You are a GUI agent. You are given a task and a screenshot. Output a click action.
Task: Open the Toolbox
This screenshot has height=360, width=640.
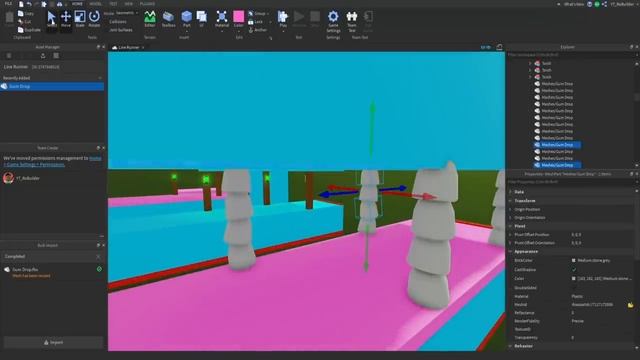coord(168,19)
